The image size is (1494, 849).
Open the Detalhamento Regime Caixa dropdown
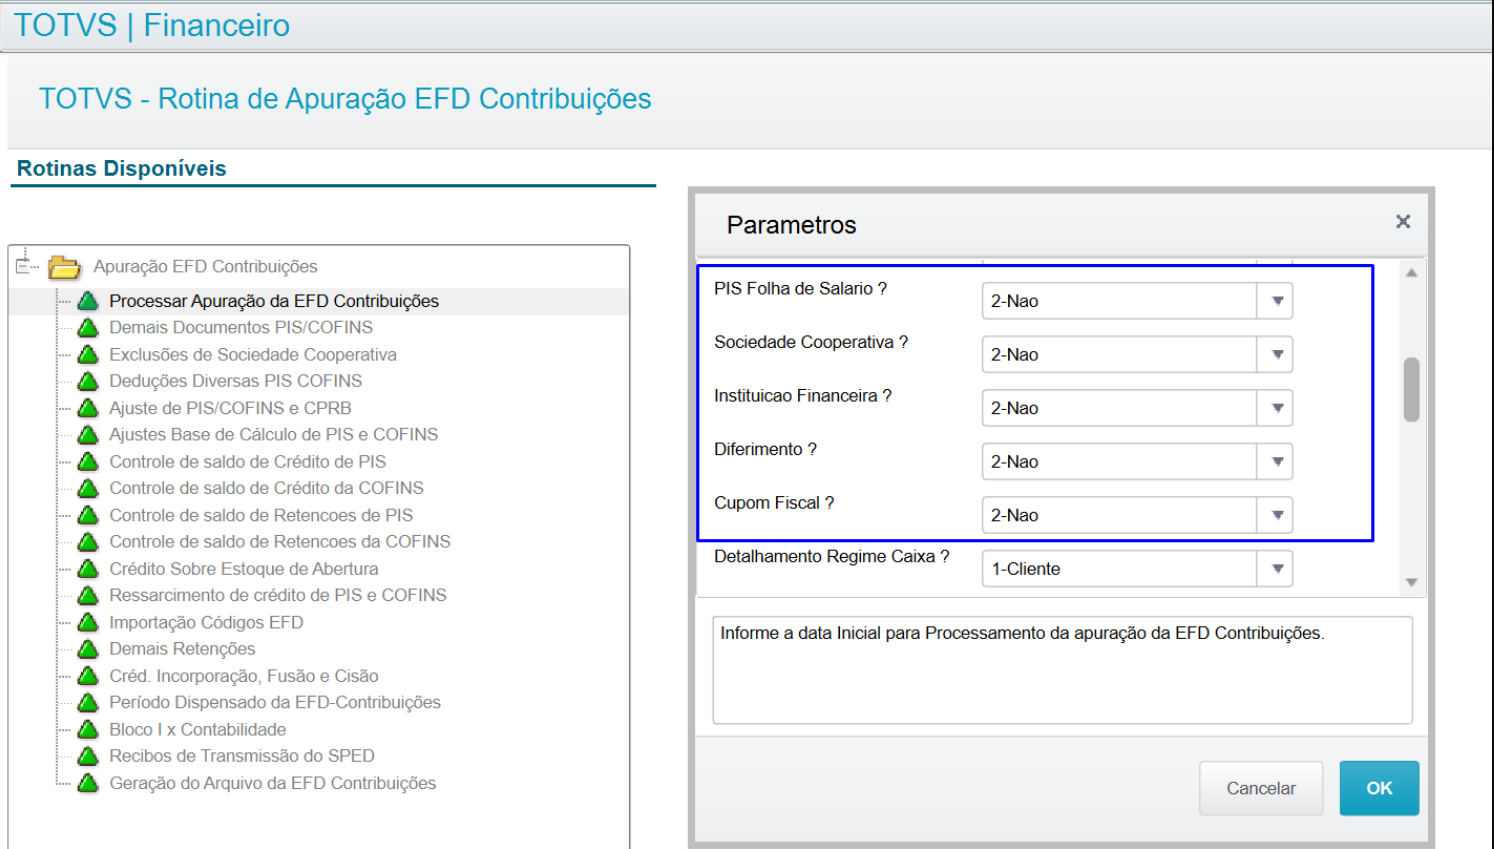1276,569
